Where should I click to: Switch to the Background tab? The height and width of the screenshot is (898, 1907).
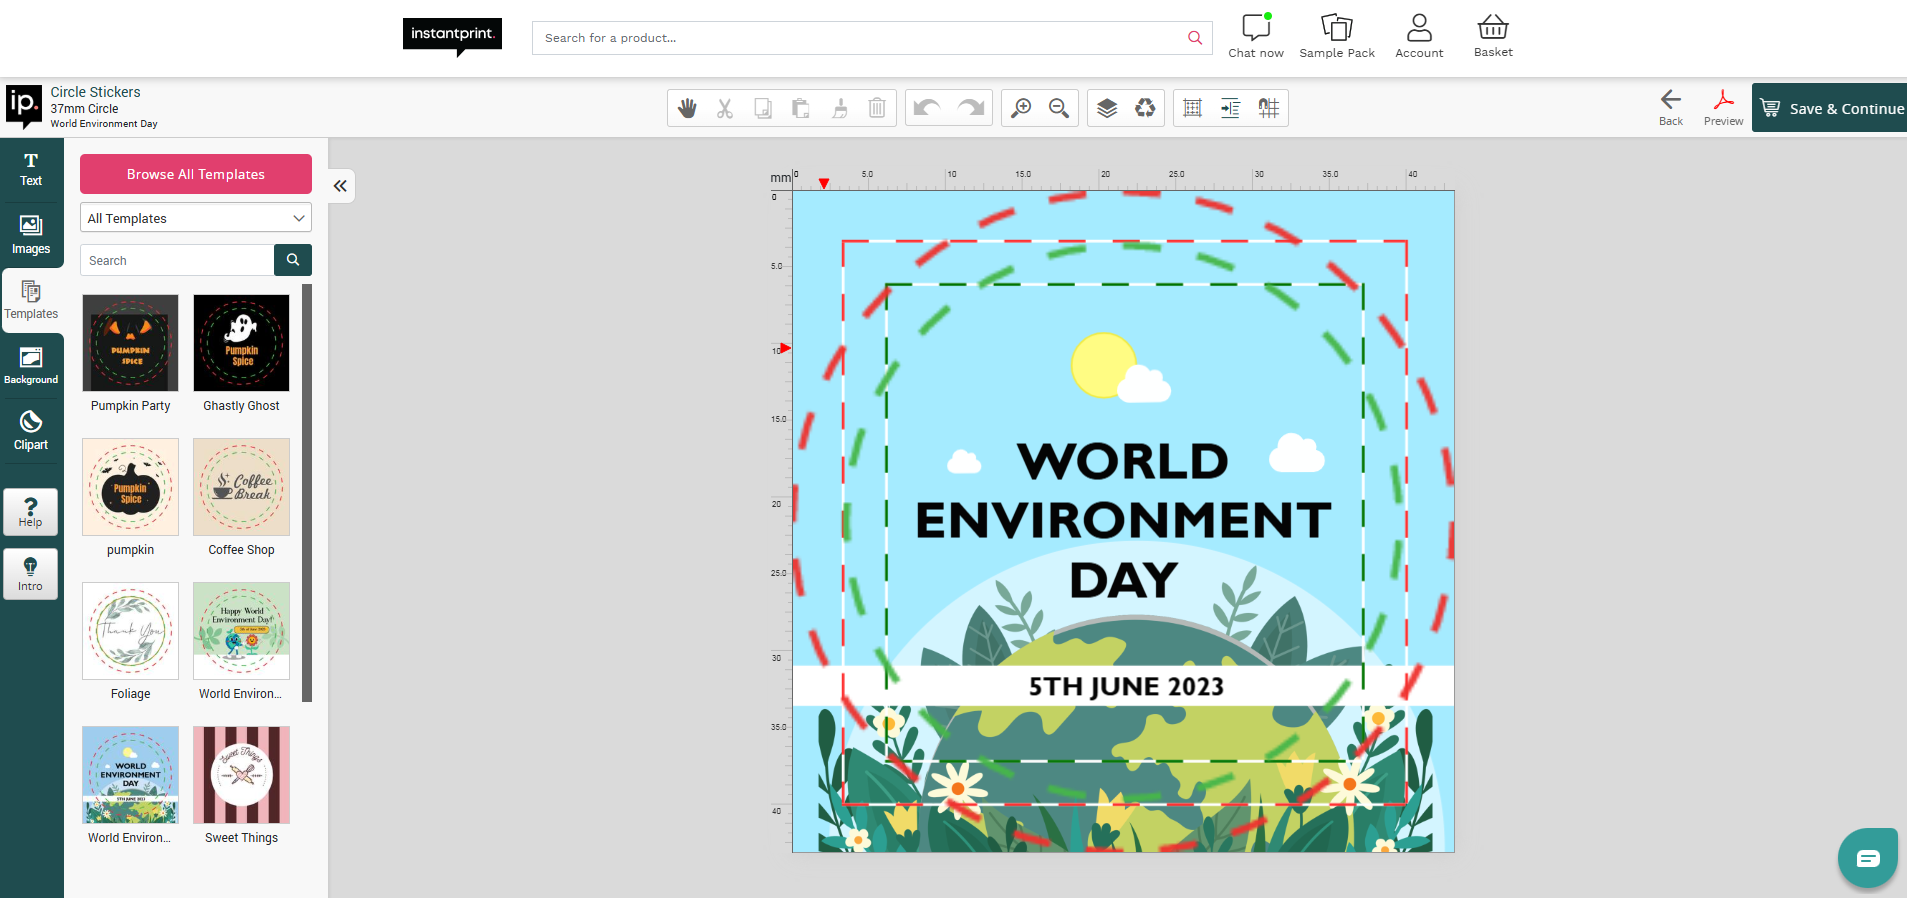coord(31,366)
